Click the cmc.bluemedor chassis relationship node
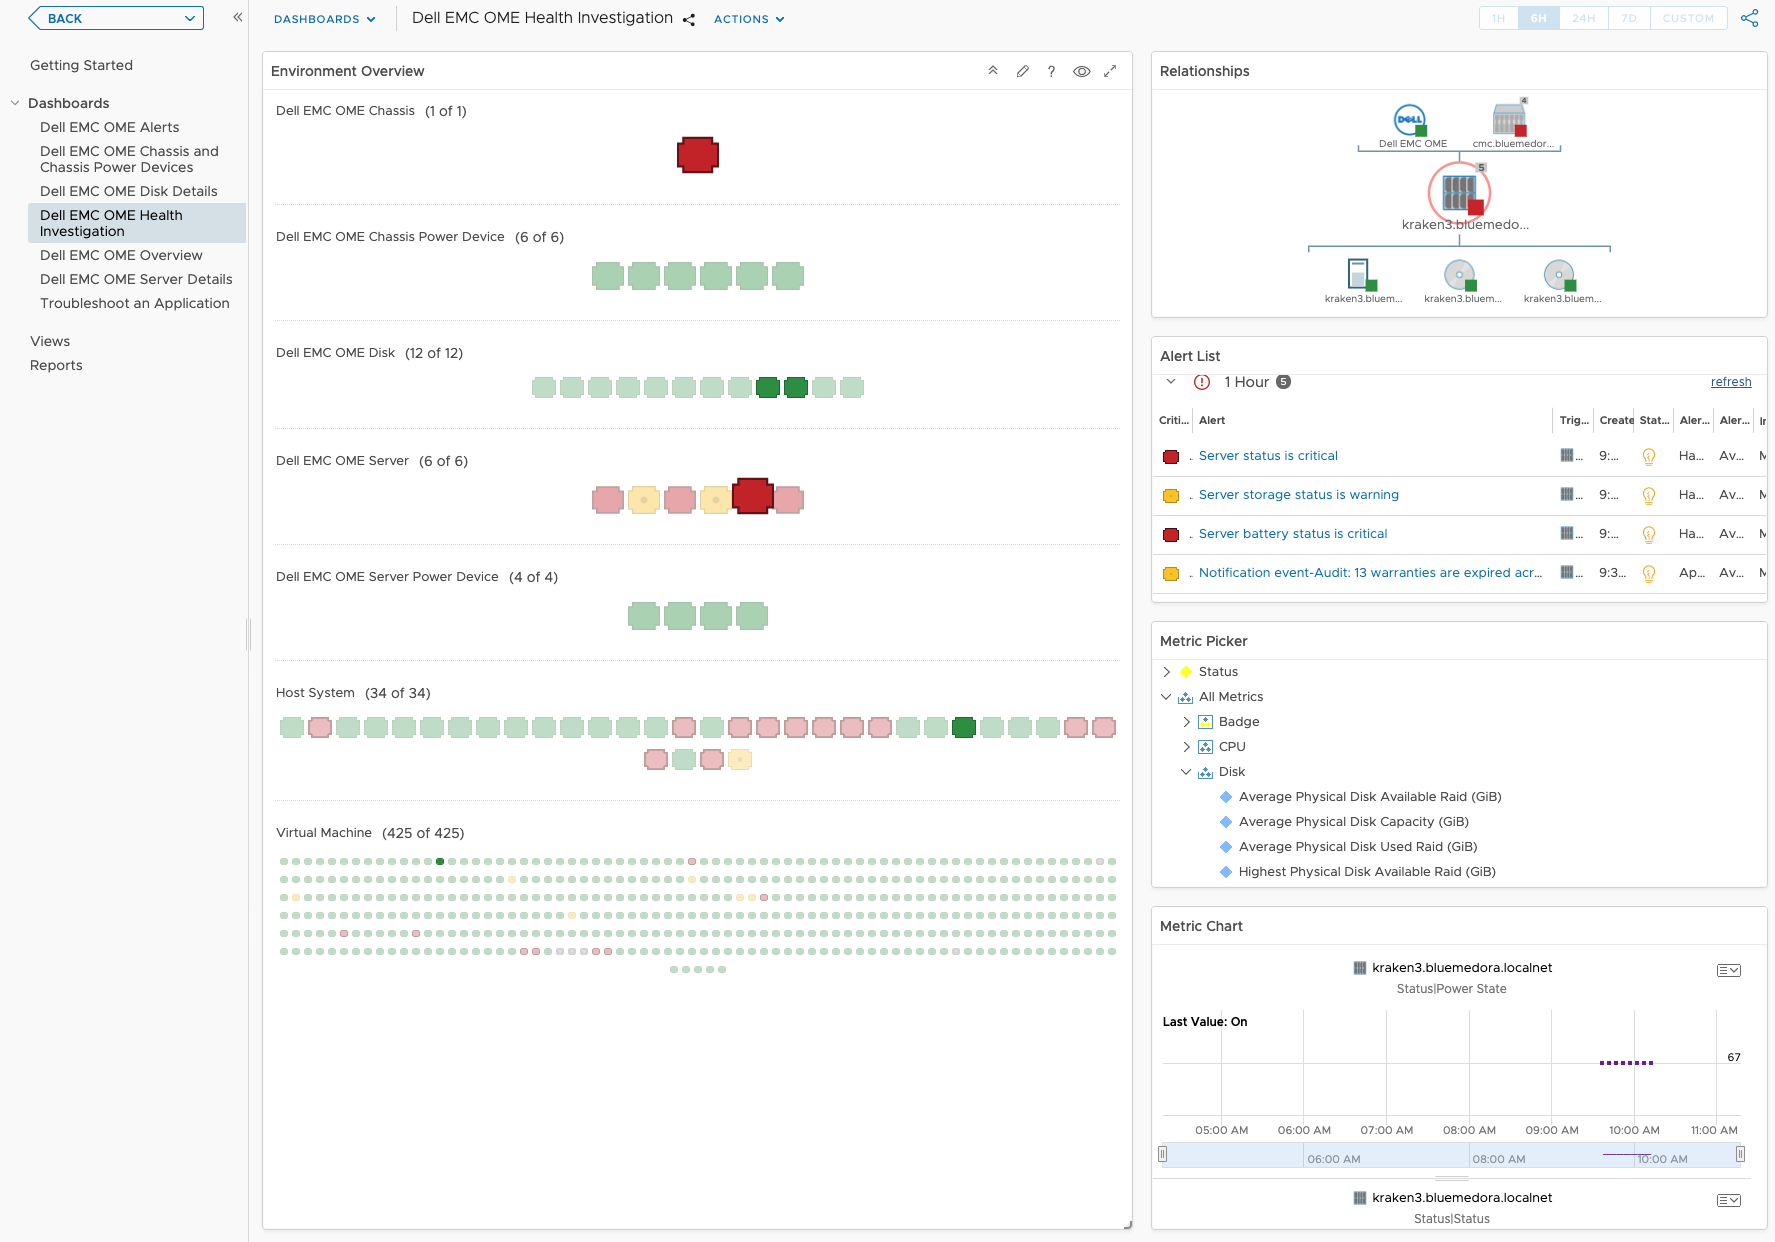 tap(1510, 119)
